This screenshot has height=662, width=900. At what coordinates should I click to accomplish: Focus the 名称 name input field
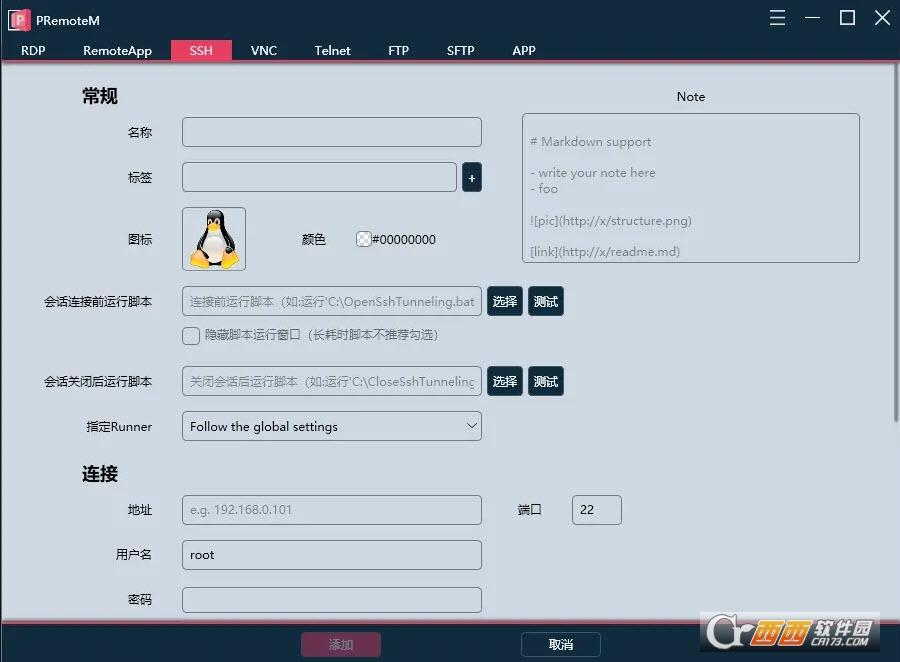point(332,132)
